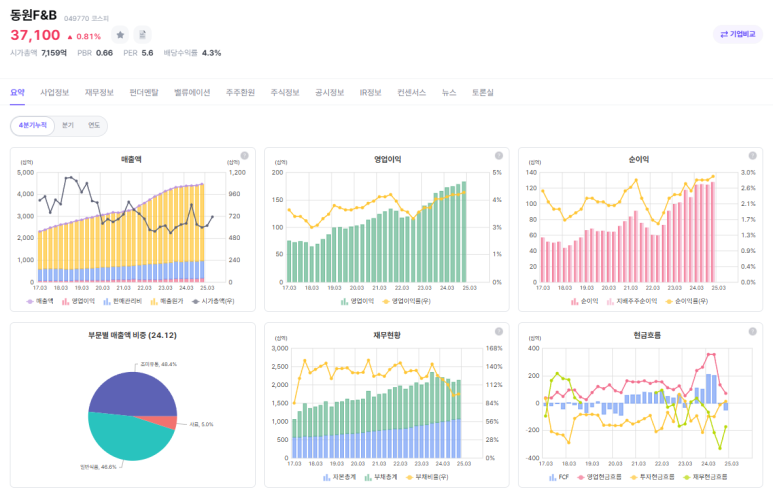Go to the 주주환원 tab
Image resolution: width=773 pixels, height=489 pixels.
241,93
